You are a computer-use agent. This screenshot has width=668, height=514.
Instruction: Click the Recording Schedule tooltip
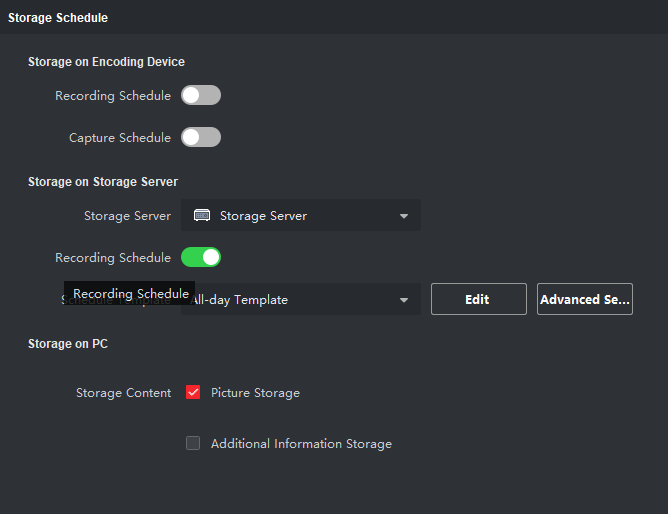[130, 294]
